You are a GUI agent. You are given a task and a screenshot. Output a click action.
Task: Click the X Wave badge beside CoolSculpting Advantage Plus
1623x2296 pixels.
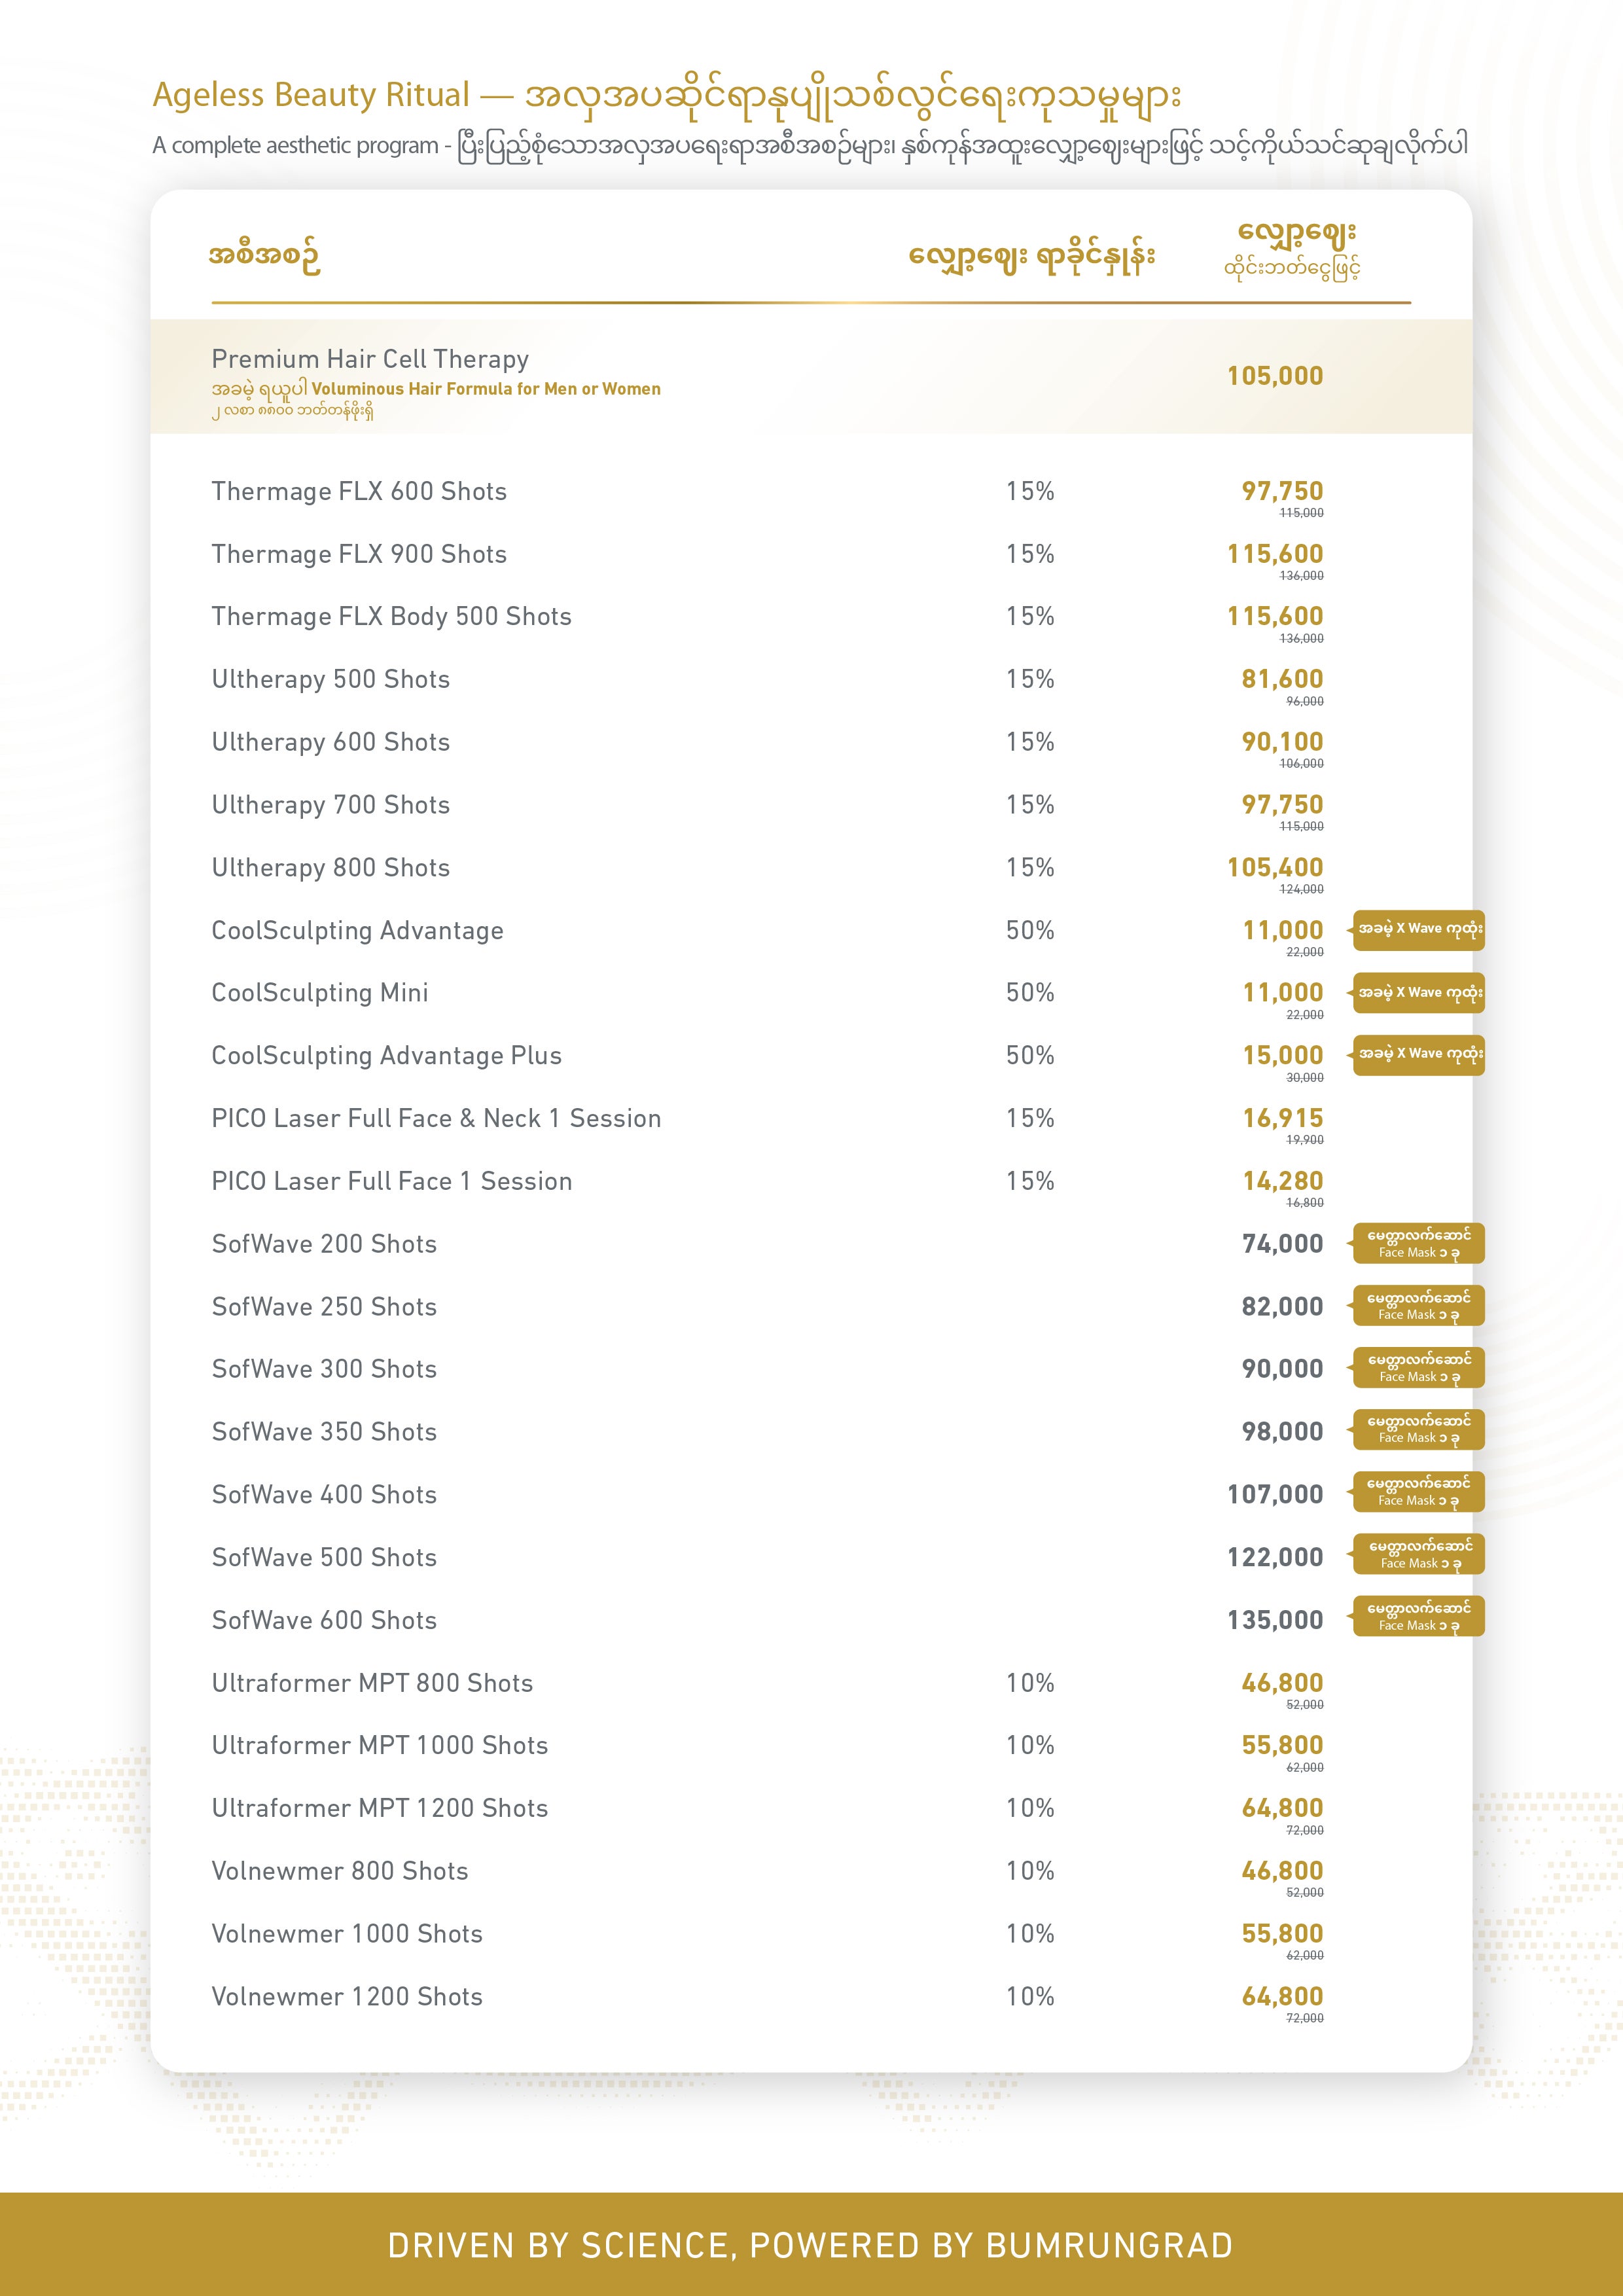[x=1418, y=1054]
